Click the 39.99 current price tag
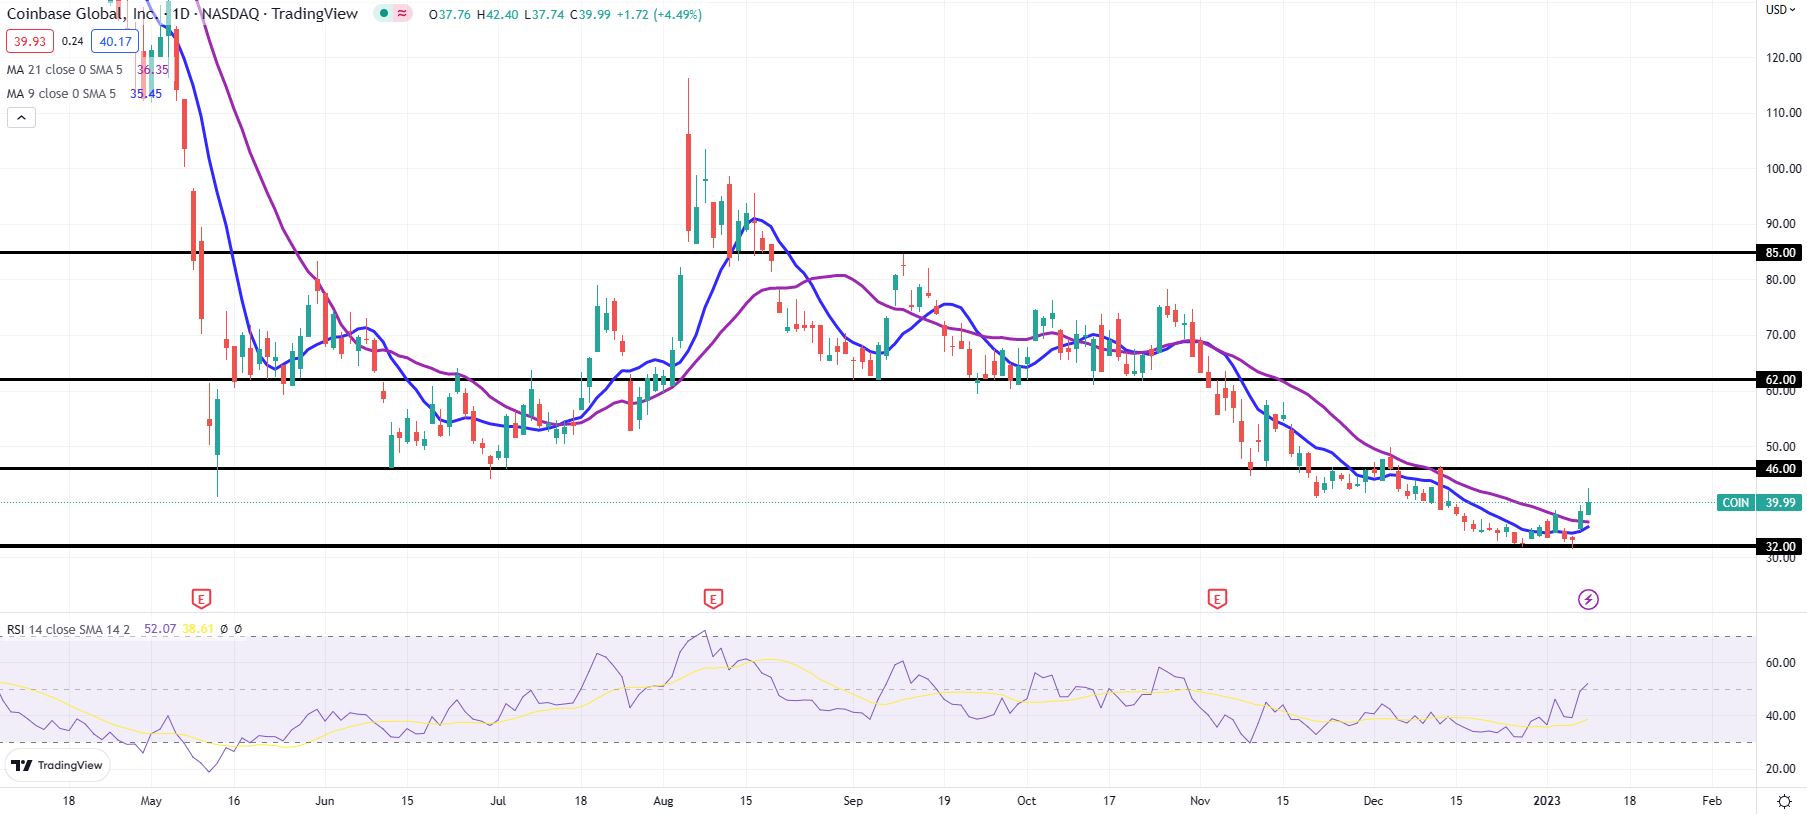This screenshot has width=1807, height=814. tap(1780, 503)
